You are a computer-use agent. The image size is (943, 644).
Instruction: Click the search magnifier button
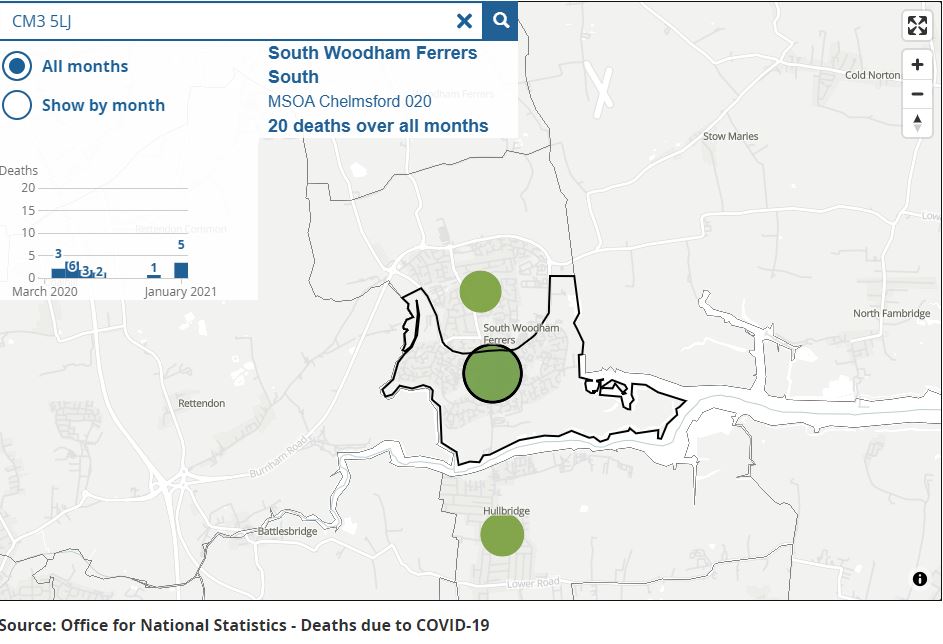(500, 20)
